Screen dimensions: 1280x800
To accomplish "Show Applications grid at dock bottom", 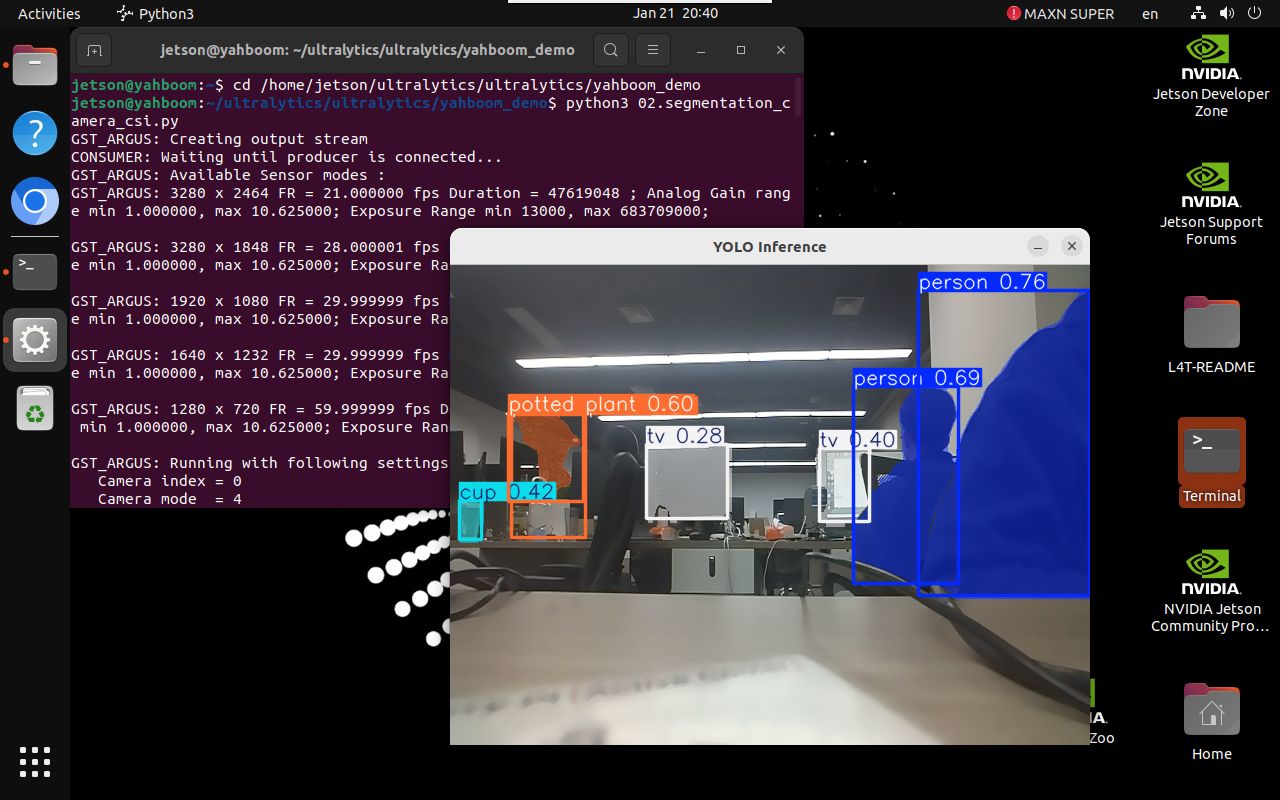I will point(35,762).
